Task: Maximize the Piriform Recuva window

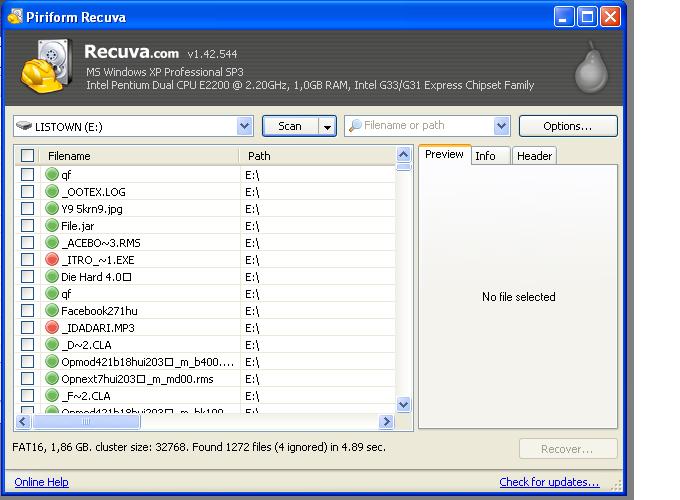Action: (587, 17)
